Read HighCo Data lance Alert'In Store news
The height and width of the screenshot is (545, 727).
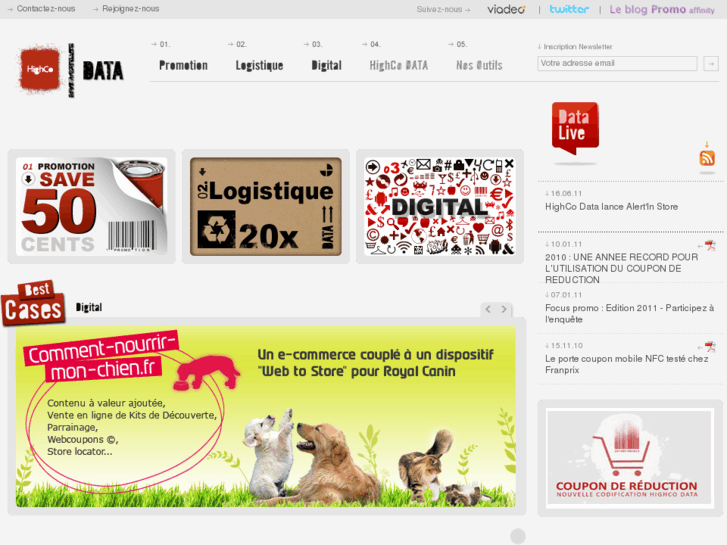point(612,207)
